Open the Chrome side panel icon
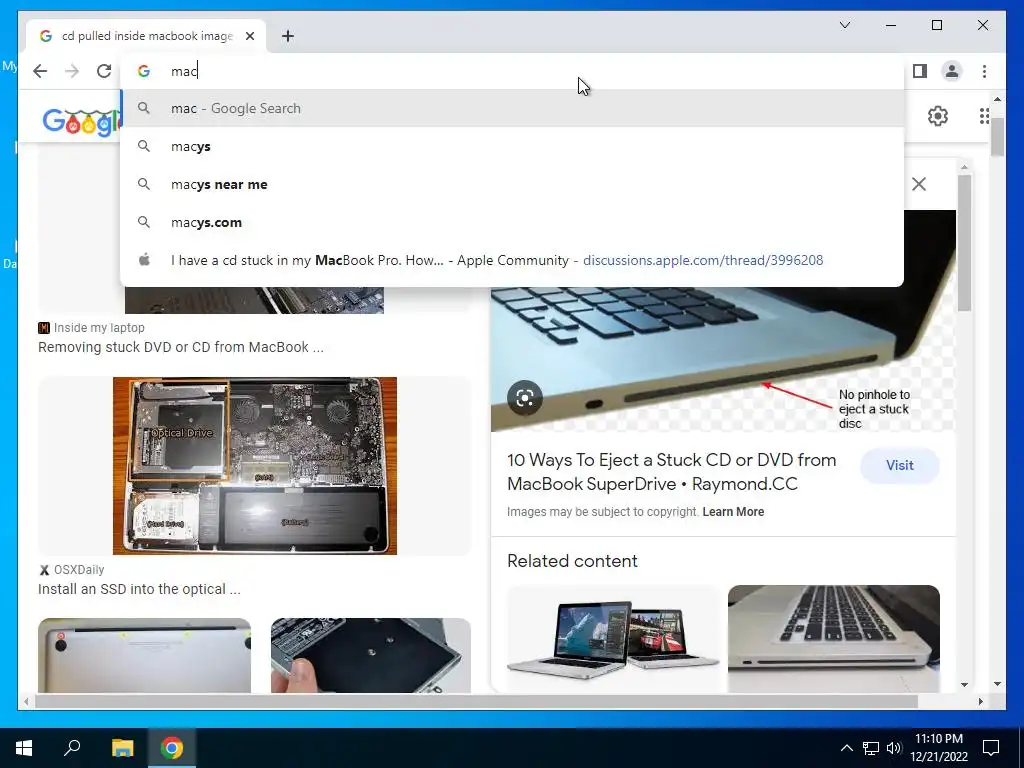This screenshot has width=1024, height=768. click(x=920, y=71)
